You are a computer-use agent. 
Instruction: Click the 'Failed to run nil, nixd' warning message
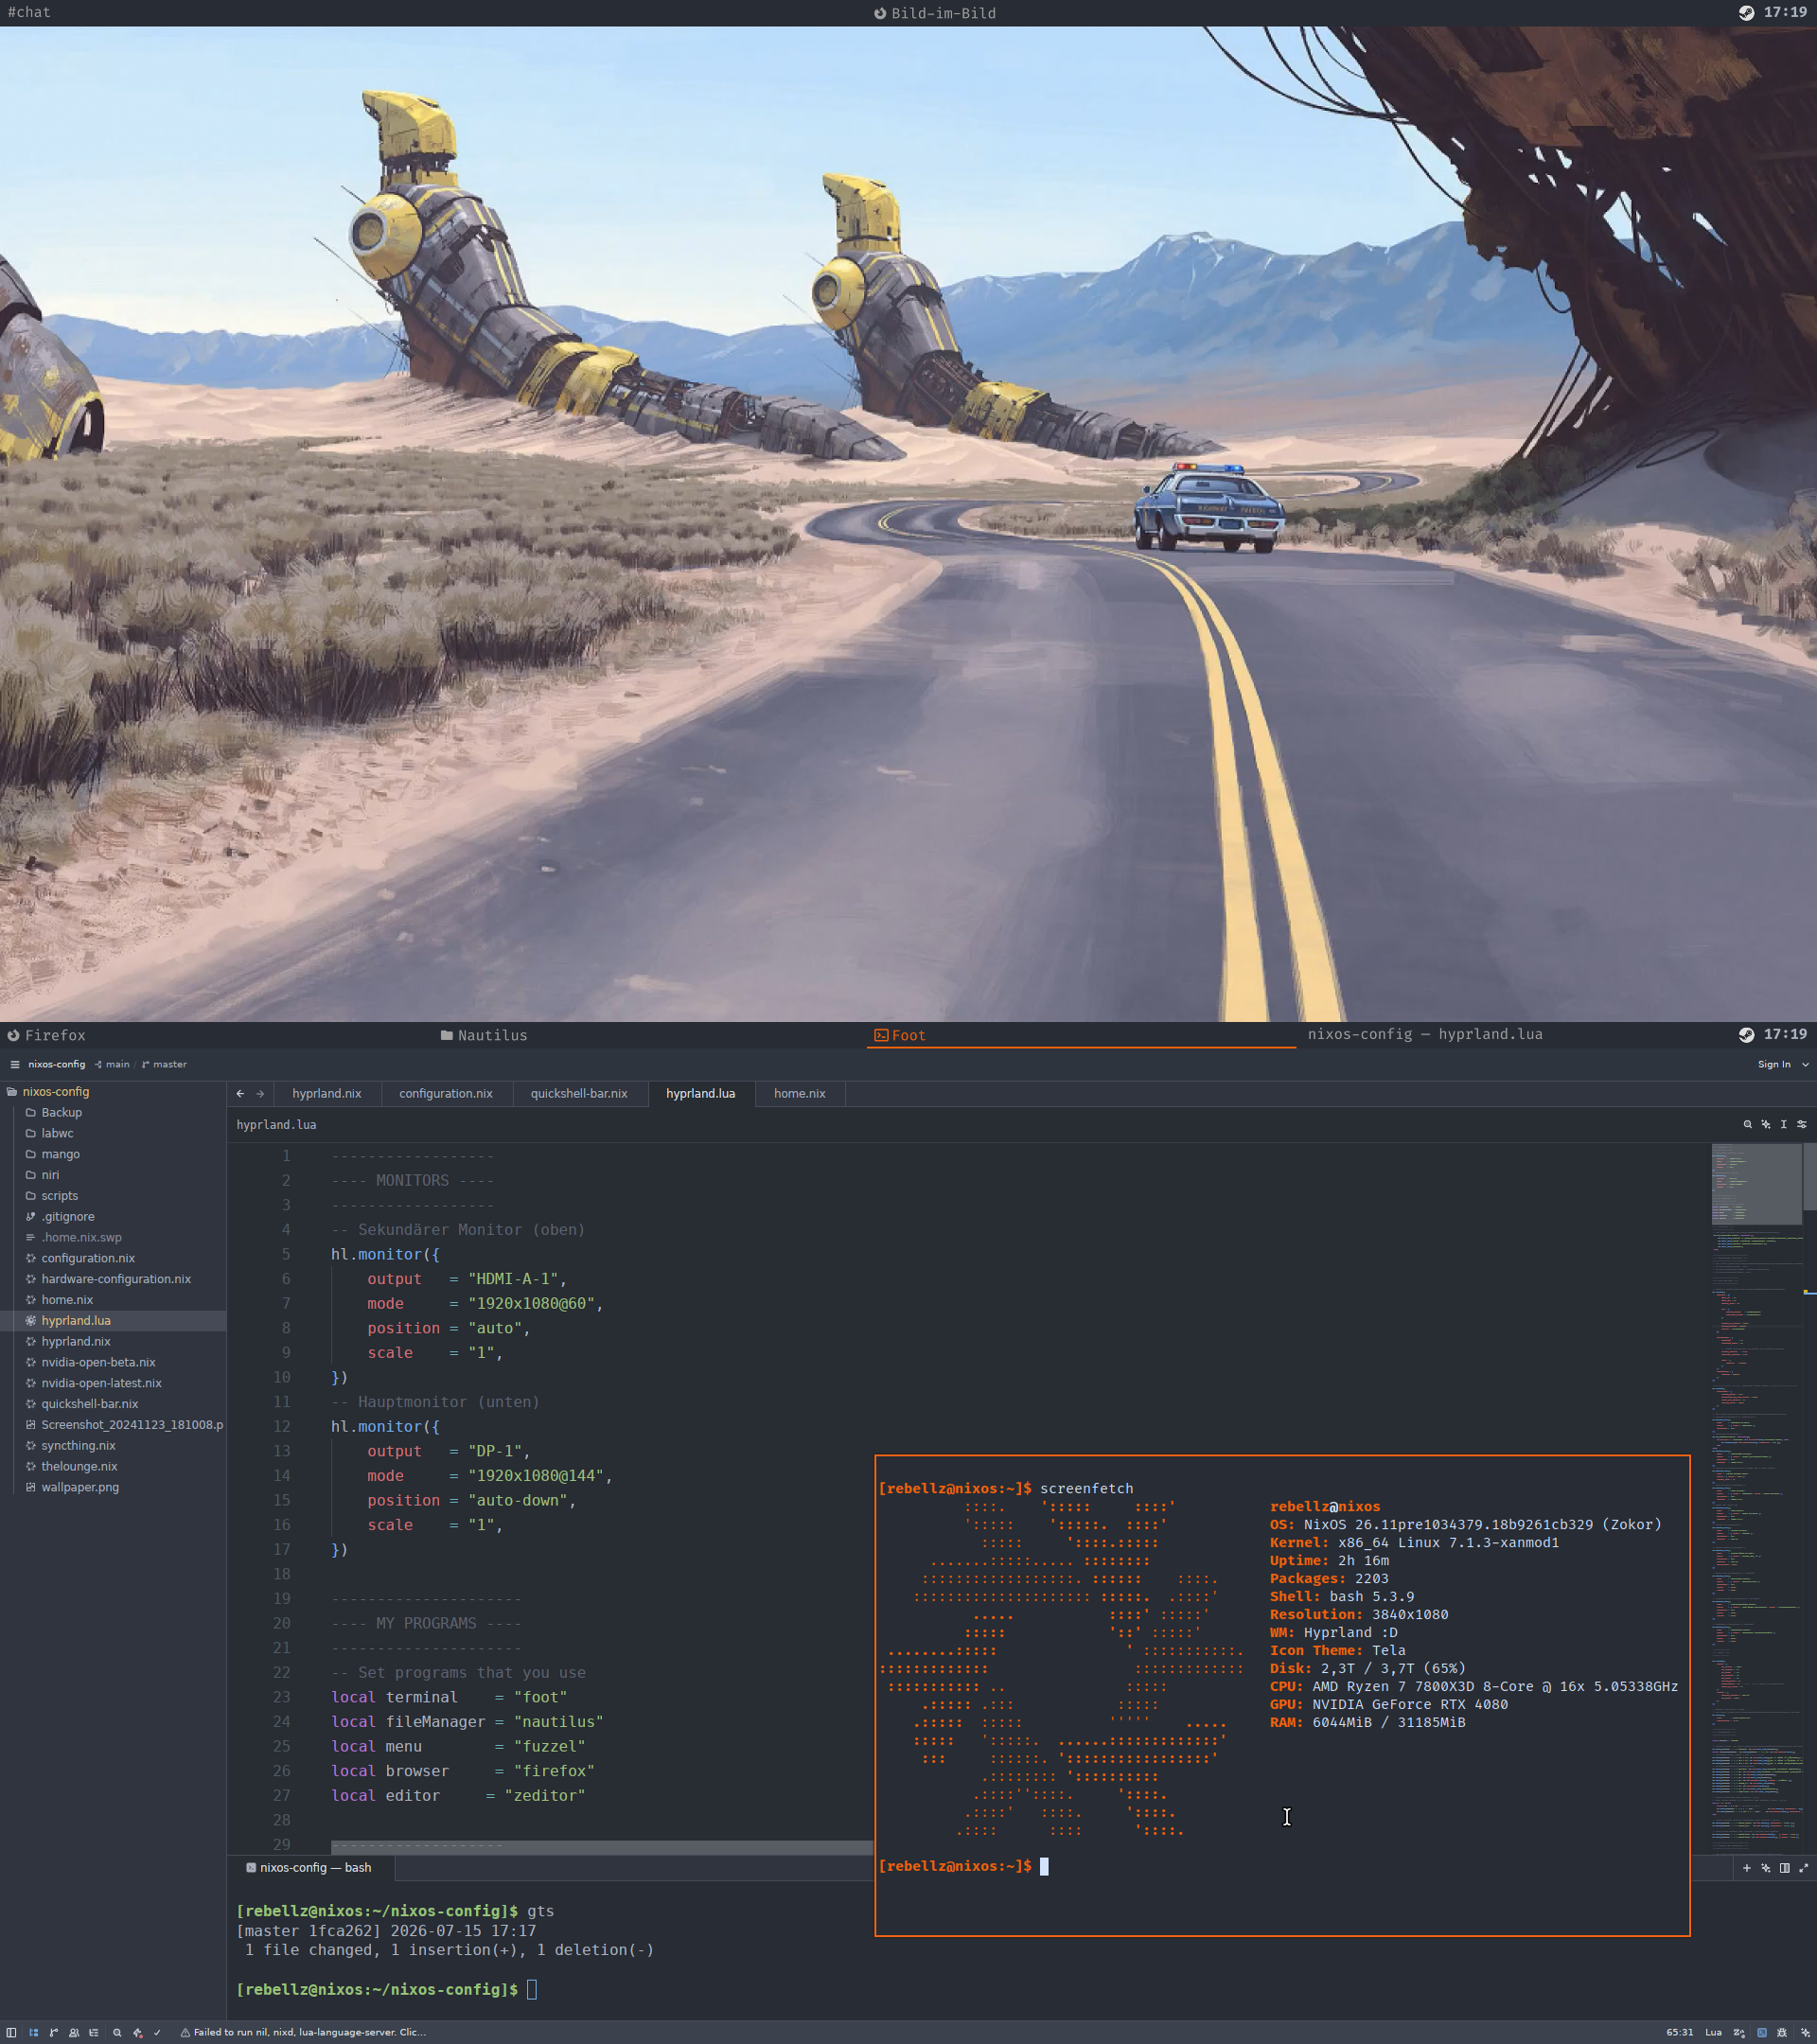point(303,2032)
